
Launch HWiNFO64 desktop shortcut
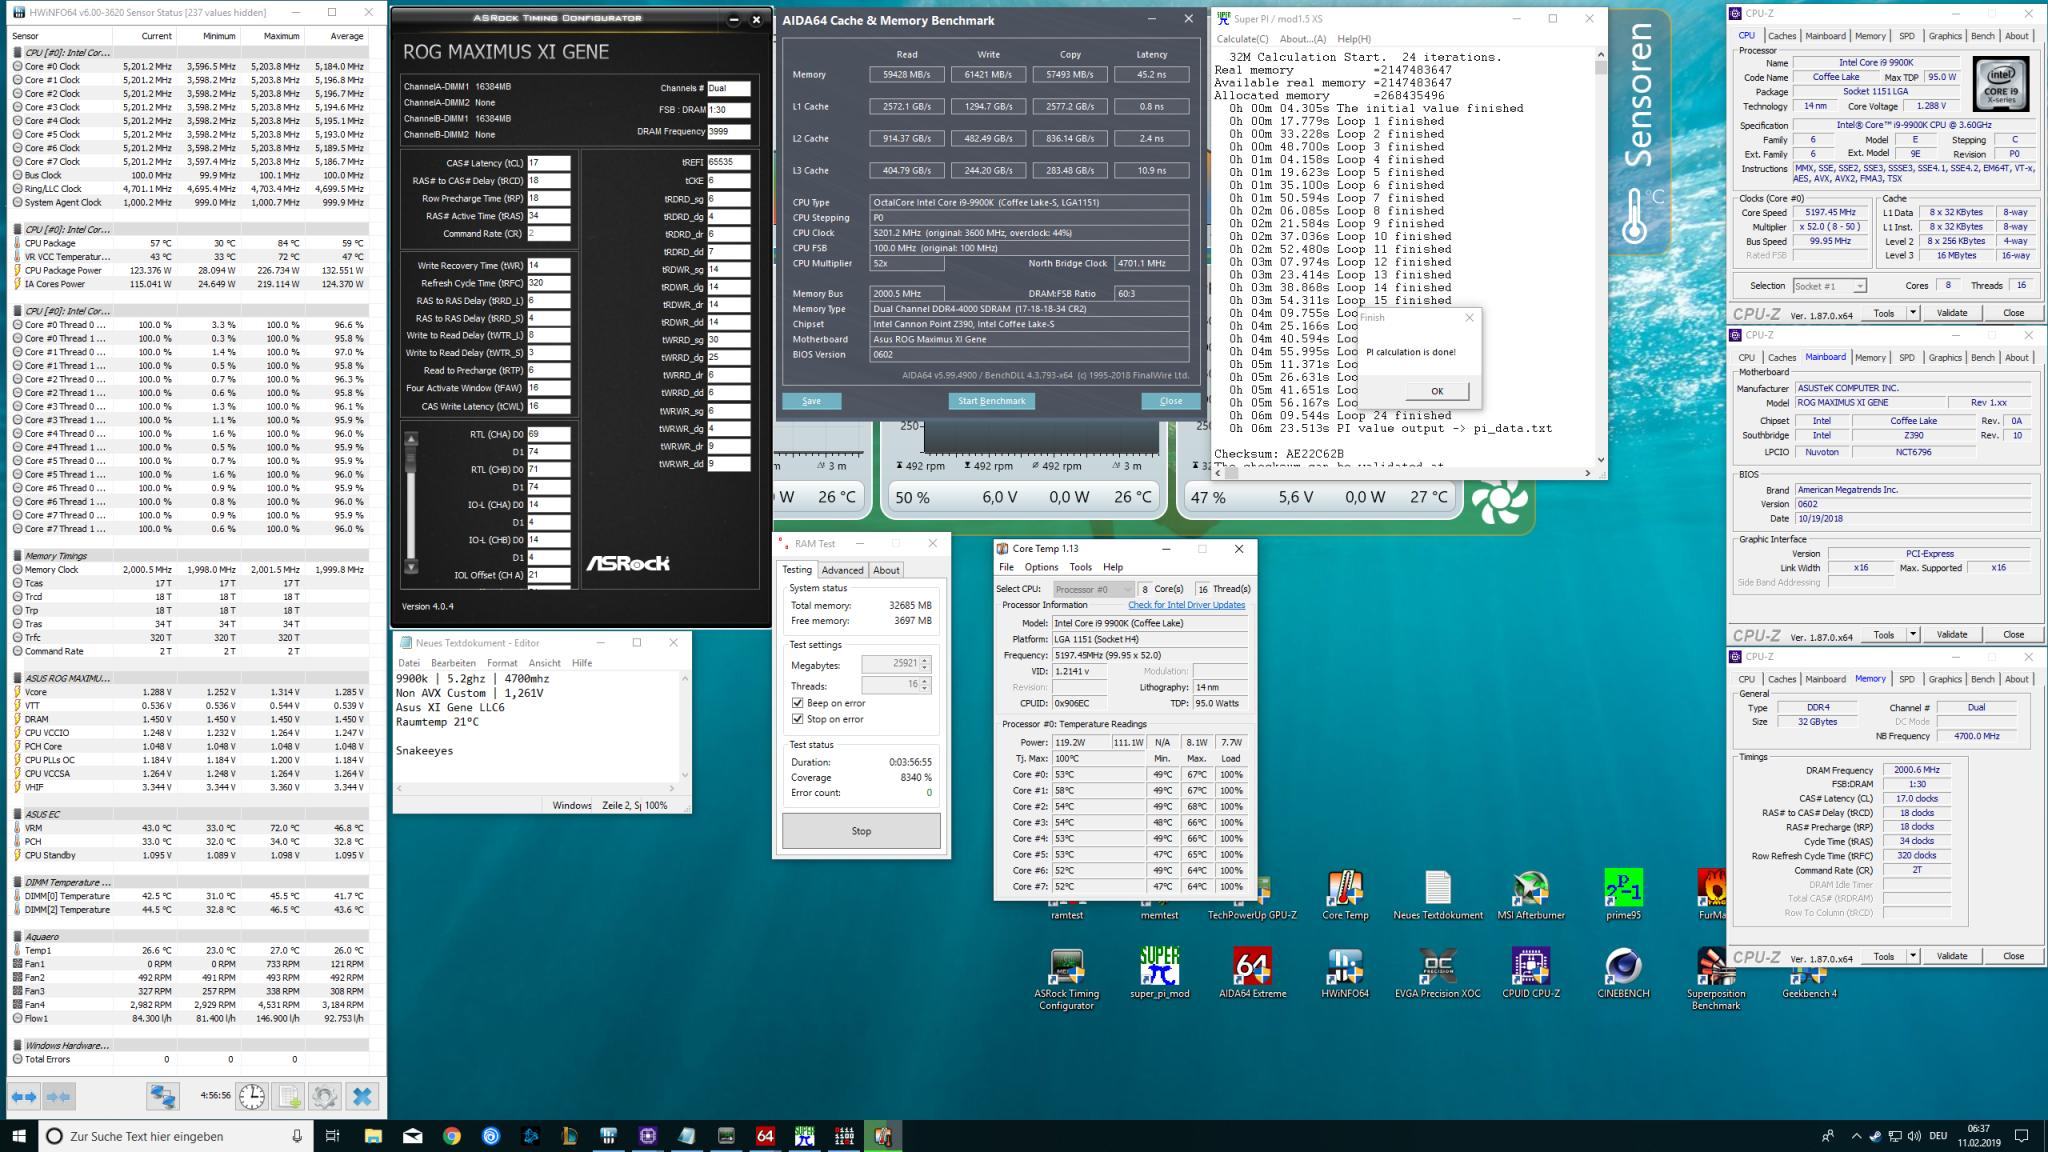coord(1345,973)
